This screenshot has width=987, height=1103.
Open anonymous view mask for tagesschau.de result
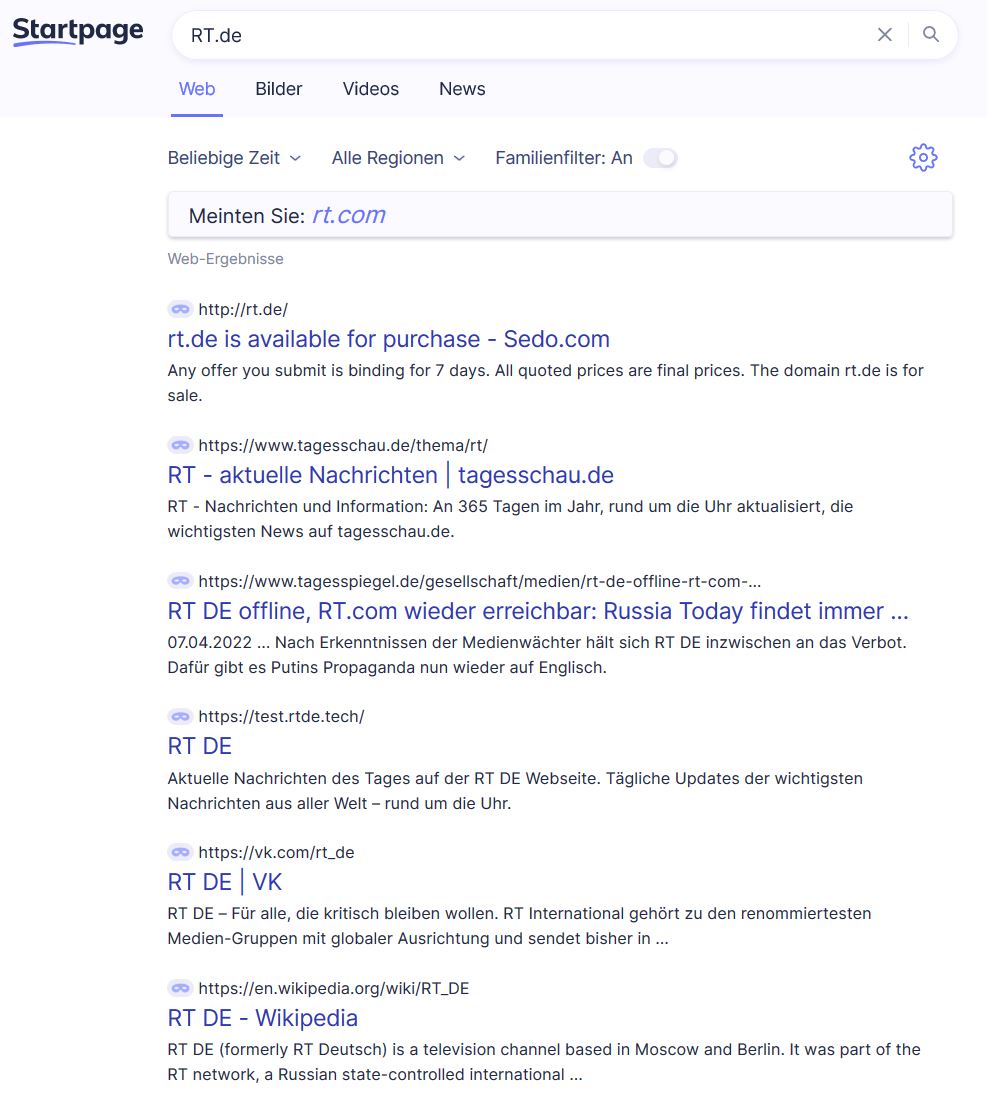(180, 445)
